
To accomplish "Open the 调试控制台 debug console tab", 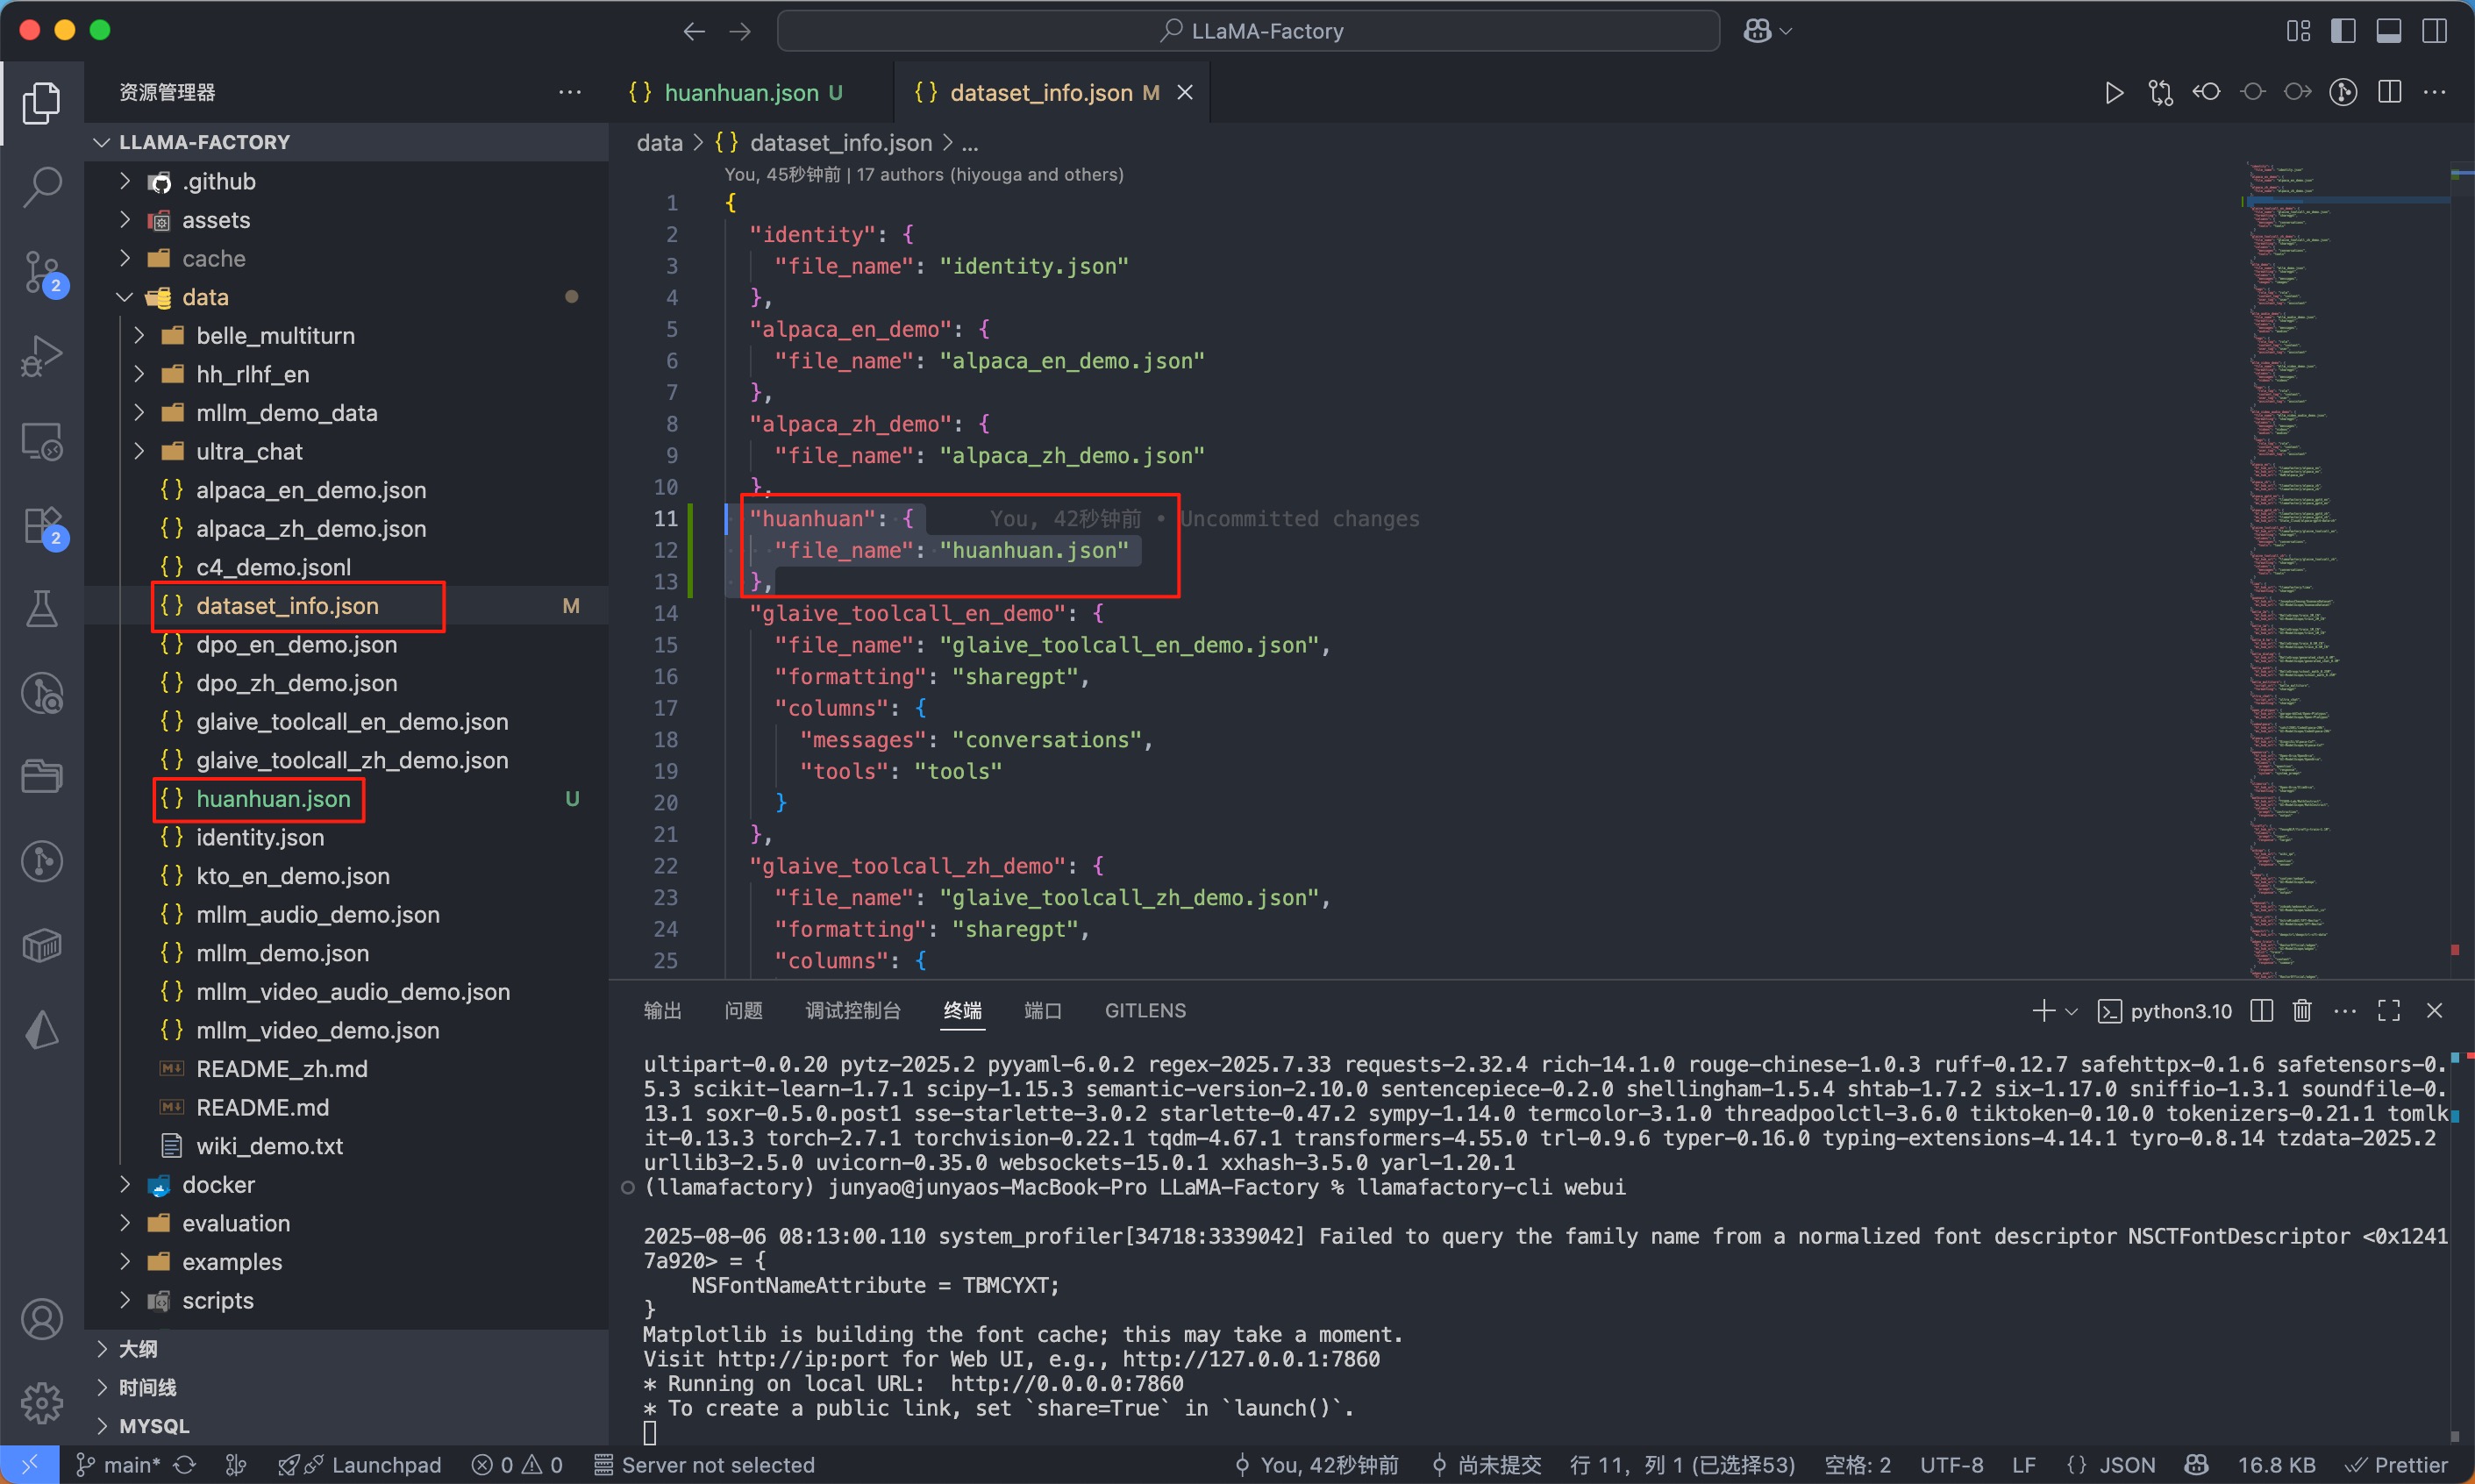I will point(853,1011).
